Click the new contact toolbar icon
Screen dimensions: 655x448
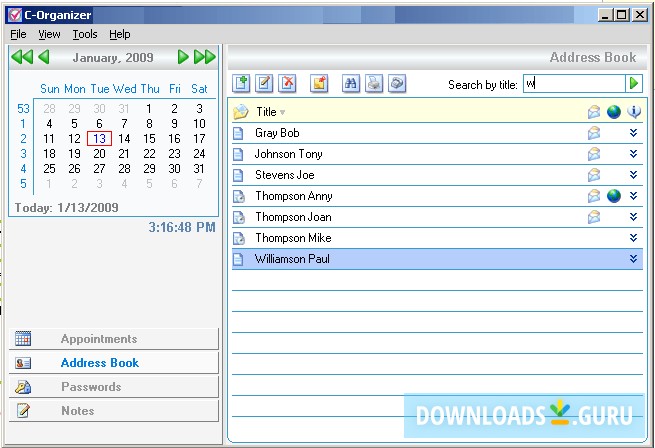[241, 83]
